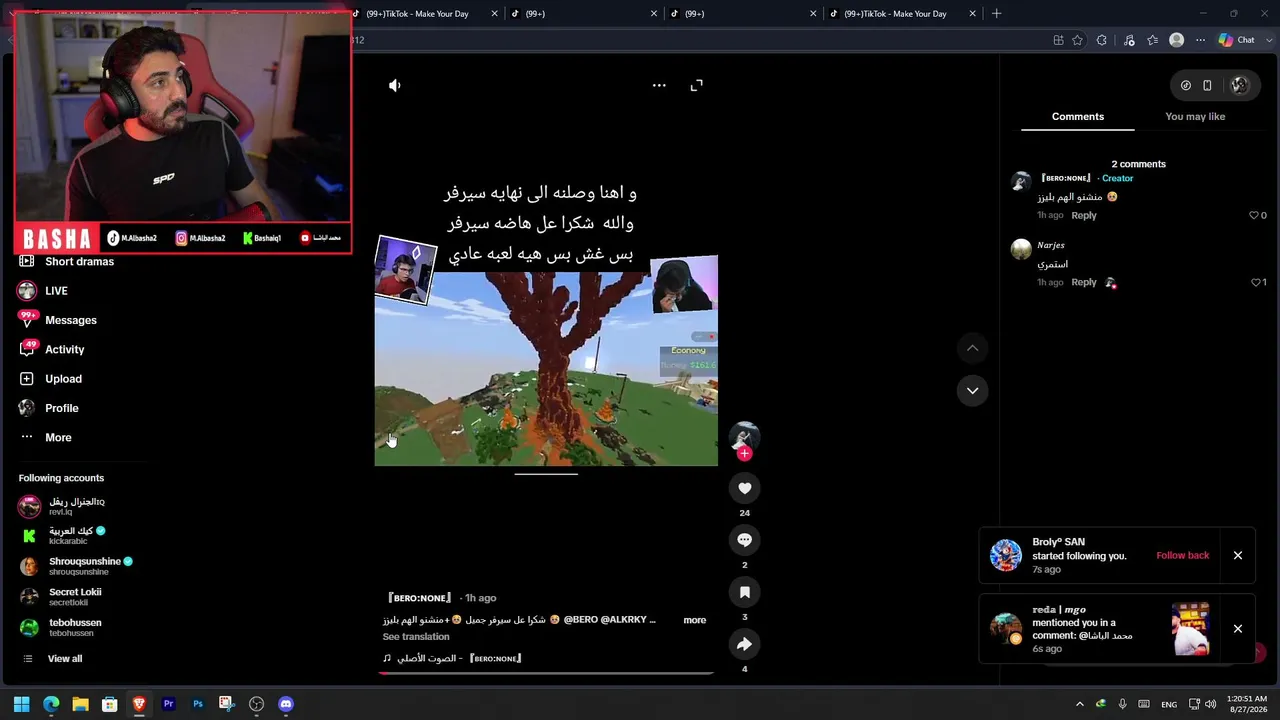The width and height of the screenshot is (1280, 720).
Task: Launch Adobe Photoshop from the taskbar
Action: [x=198, y=704]
